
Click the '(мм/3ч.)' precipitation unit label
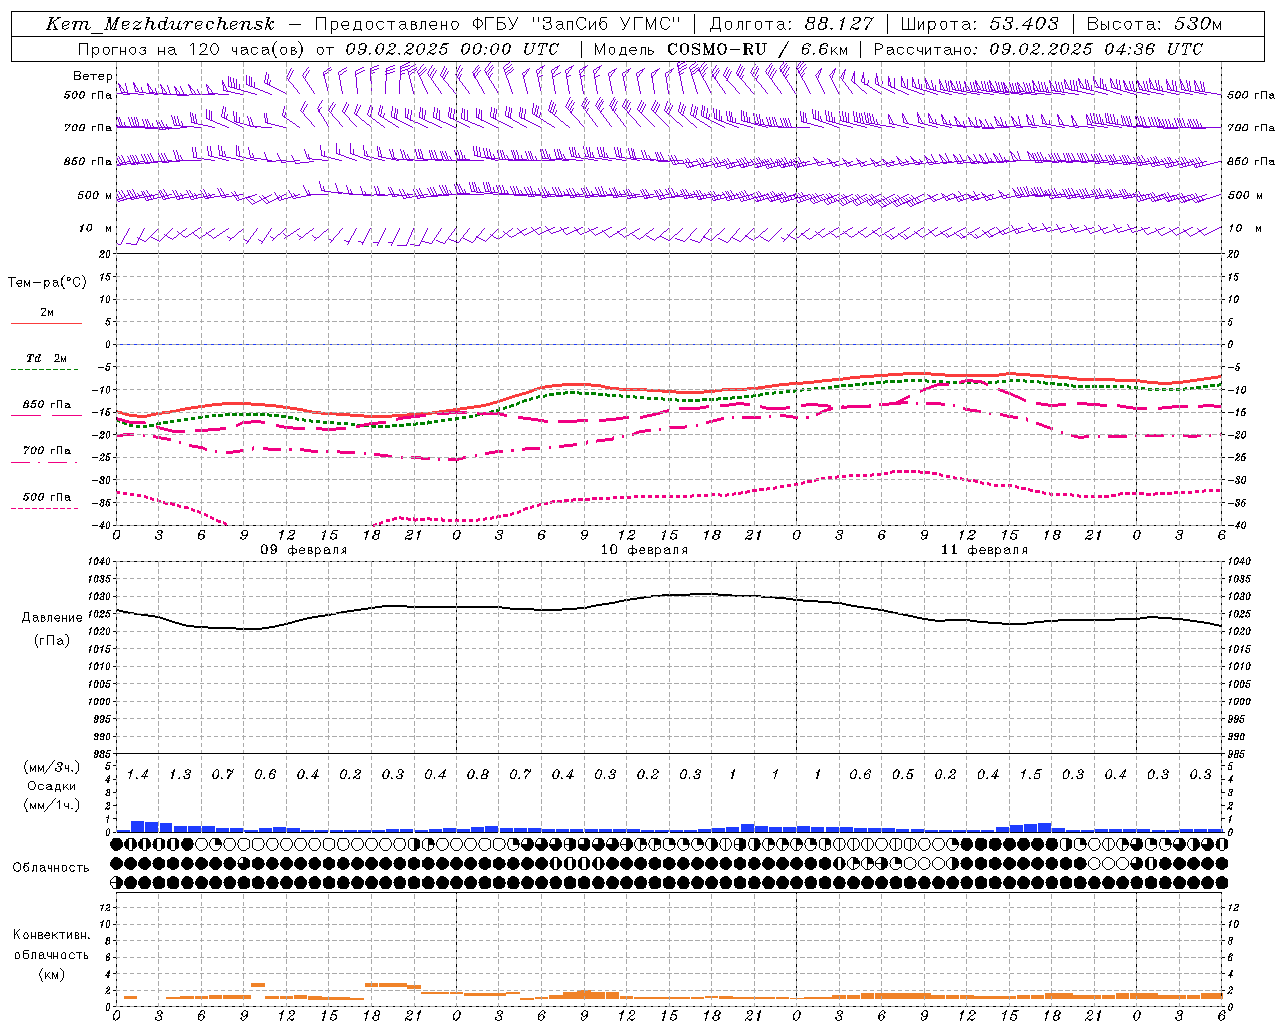50,767
